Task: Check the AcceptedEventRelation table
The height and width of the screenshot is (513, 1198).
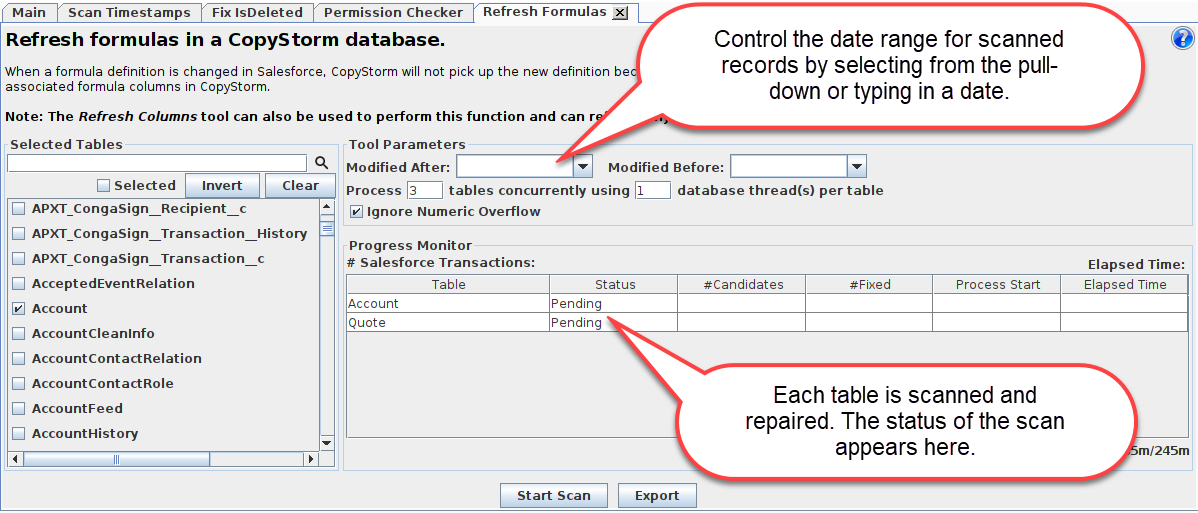Action: point(18,284)
